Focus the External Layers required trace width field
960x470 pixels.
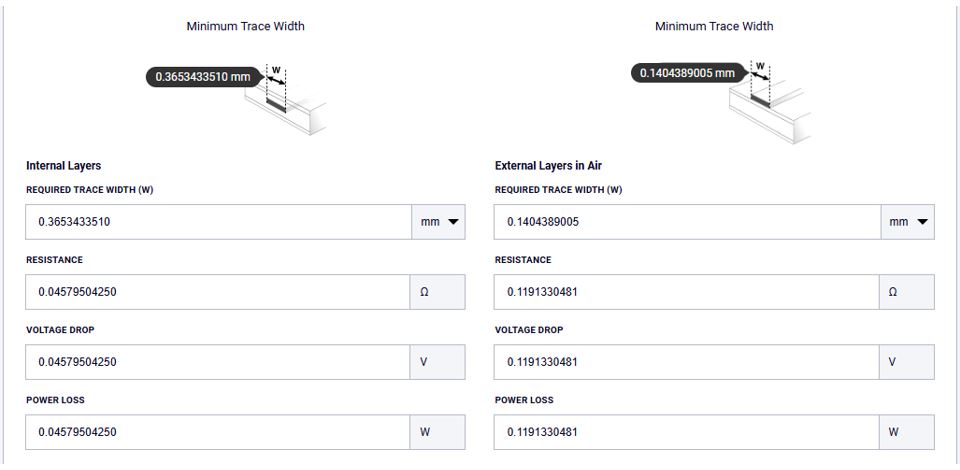(x=687, y=222)
